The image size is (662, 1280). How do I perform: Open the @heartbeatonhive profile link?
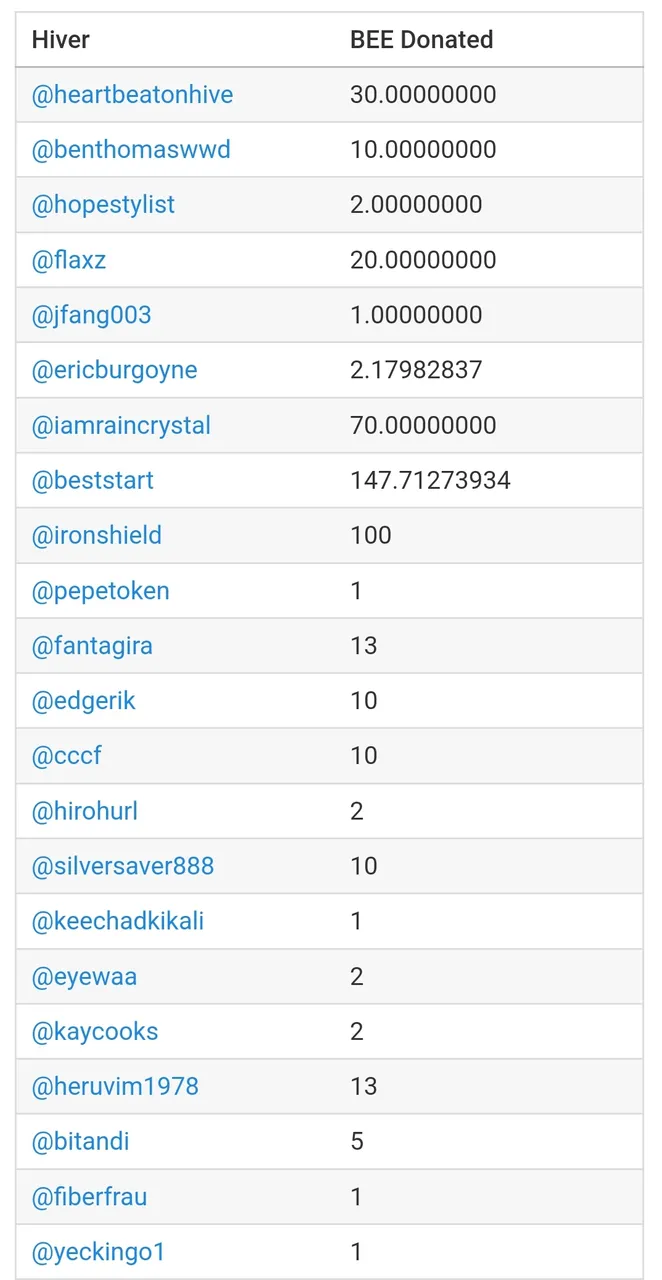(133, 95)
